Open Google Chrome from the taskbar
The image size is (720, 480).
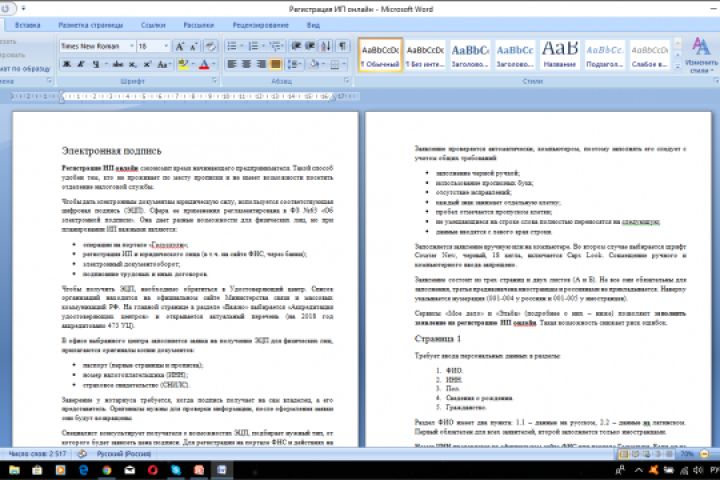[x=107, y=470]
